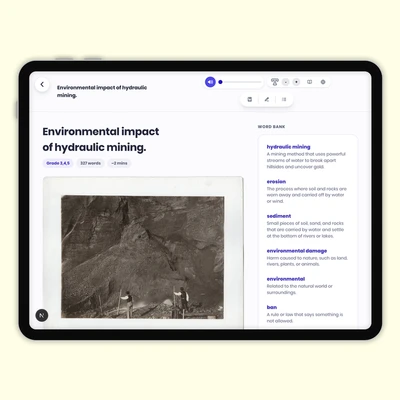Click the 327 words badge
400x400 pixels.
[90, 163]
